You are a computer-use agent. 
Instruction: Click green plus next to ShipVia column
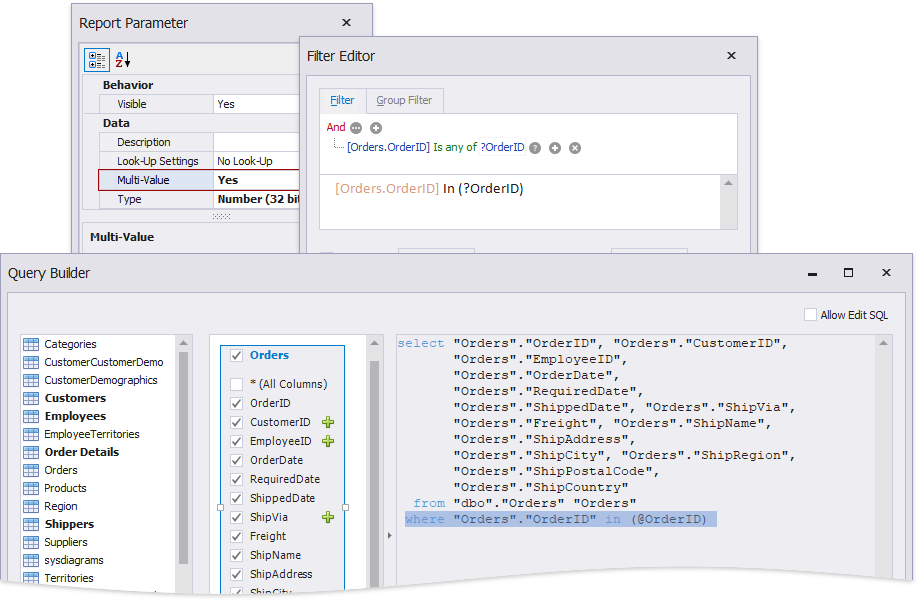pyautogui.click(x=327, y=518)
